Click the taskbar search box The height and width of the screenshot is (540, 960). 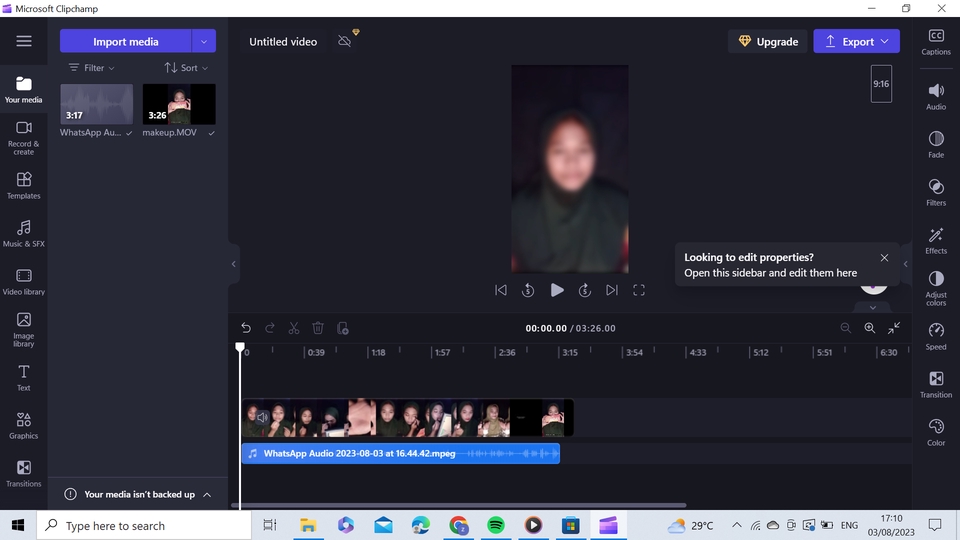click(144, 525)
